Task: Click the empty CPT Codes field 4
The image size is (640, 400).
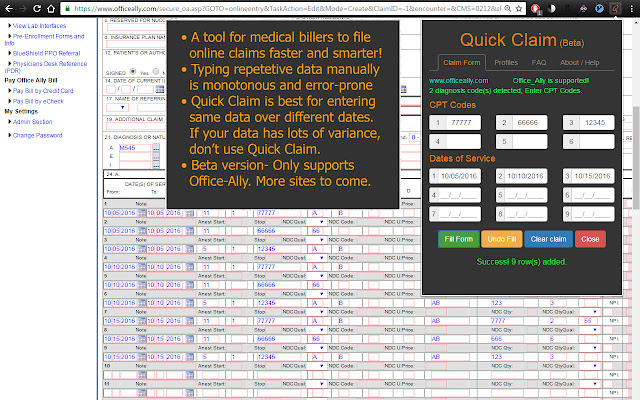Action: [455, 142]
